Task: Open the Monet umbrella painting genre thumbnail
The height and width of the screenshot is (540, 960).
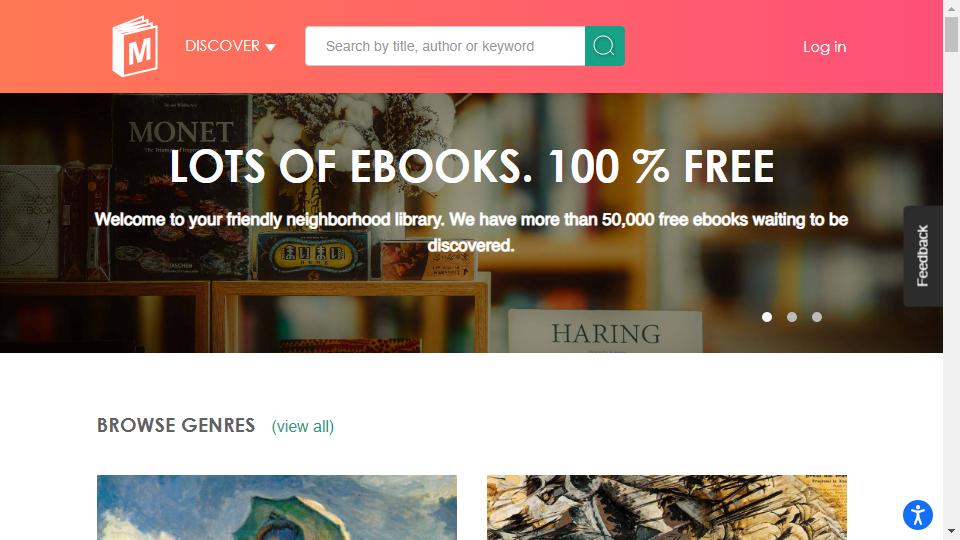Action: pyautogui.click(x=277, y=508)
